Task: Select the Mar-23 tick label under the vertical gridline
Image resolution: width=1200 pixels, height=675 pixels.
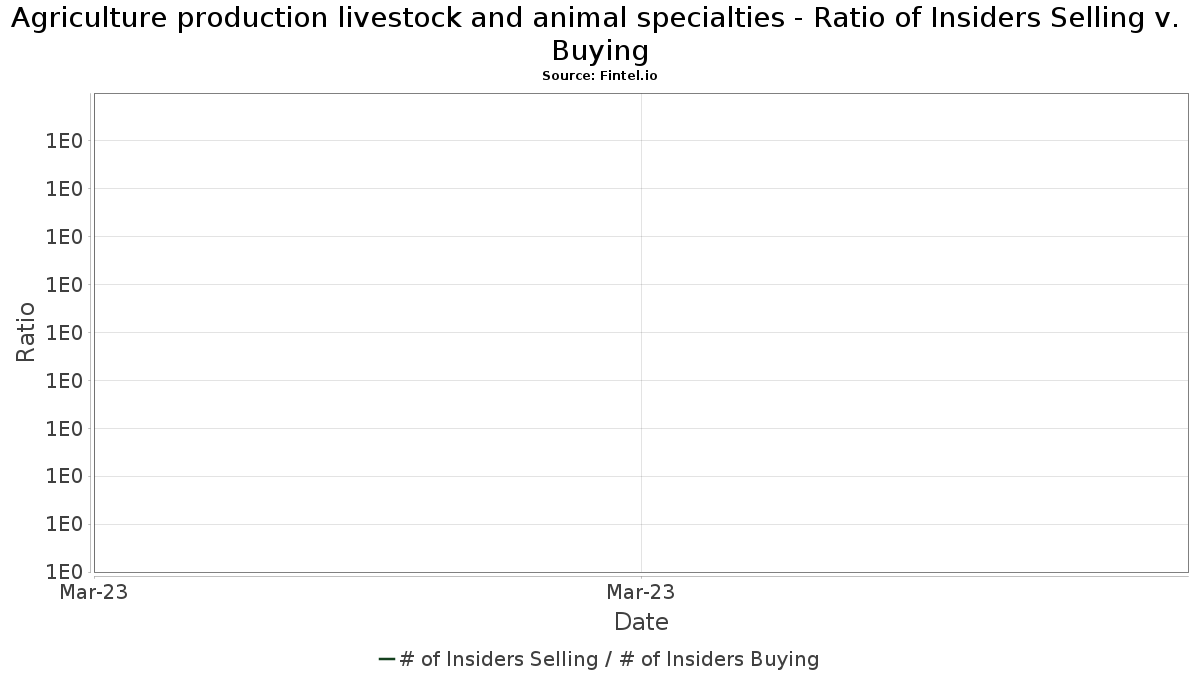Action: coord(641,592)
